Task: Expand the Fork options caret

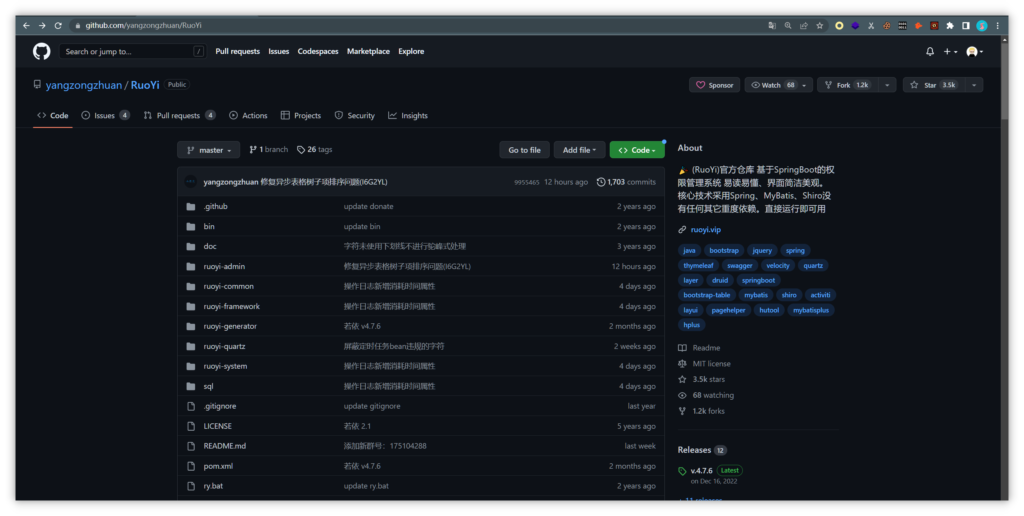Action: (x=887, y=85)
